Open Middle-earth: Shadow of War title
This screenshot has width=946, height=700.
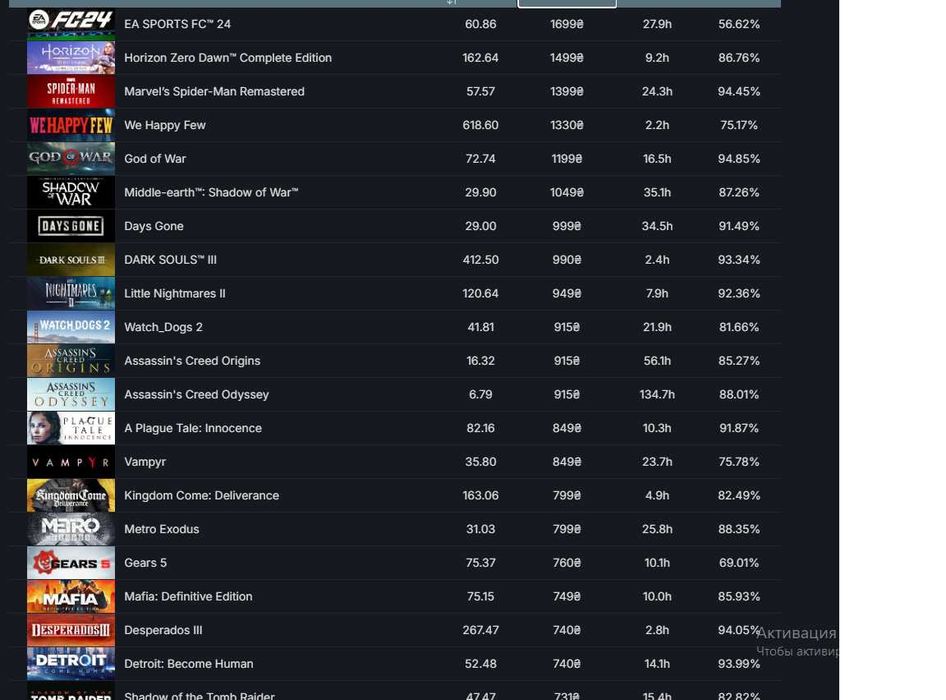click(x=211, y=192)
